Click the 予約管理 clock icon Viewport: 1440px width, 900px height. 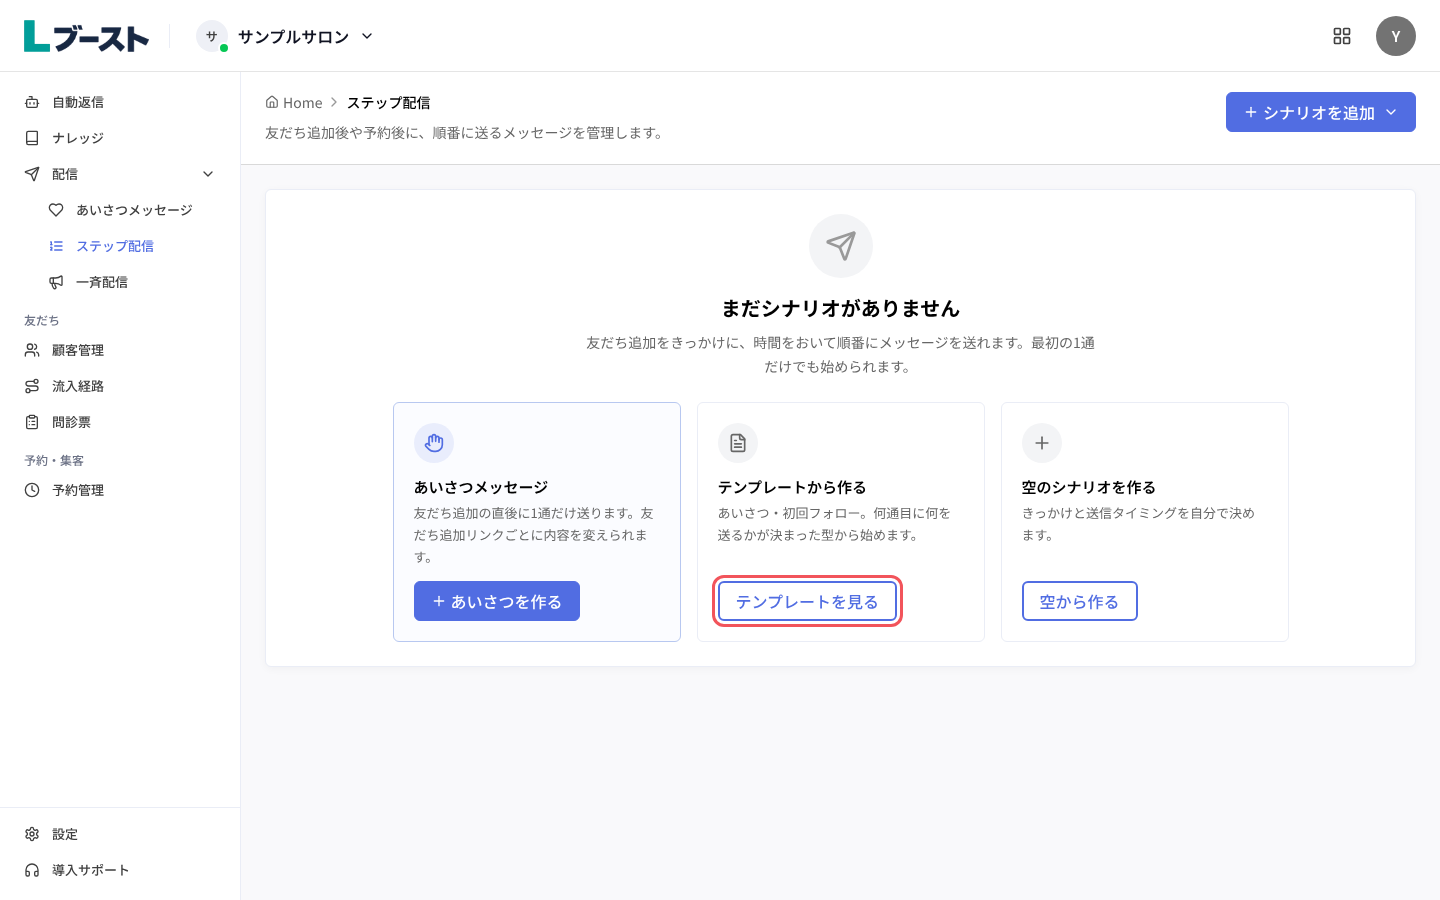(x=32, y=490)
